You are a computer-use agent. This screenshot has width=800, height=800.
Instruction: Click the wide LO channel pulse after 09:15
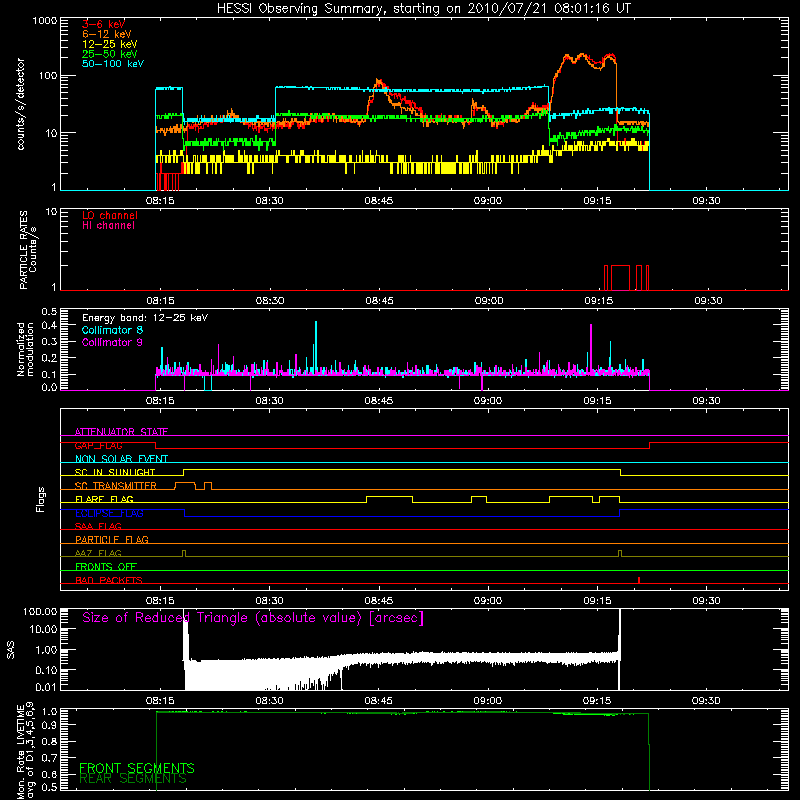[620, 278]
